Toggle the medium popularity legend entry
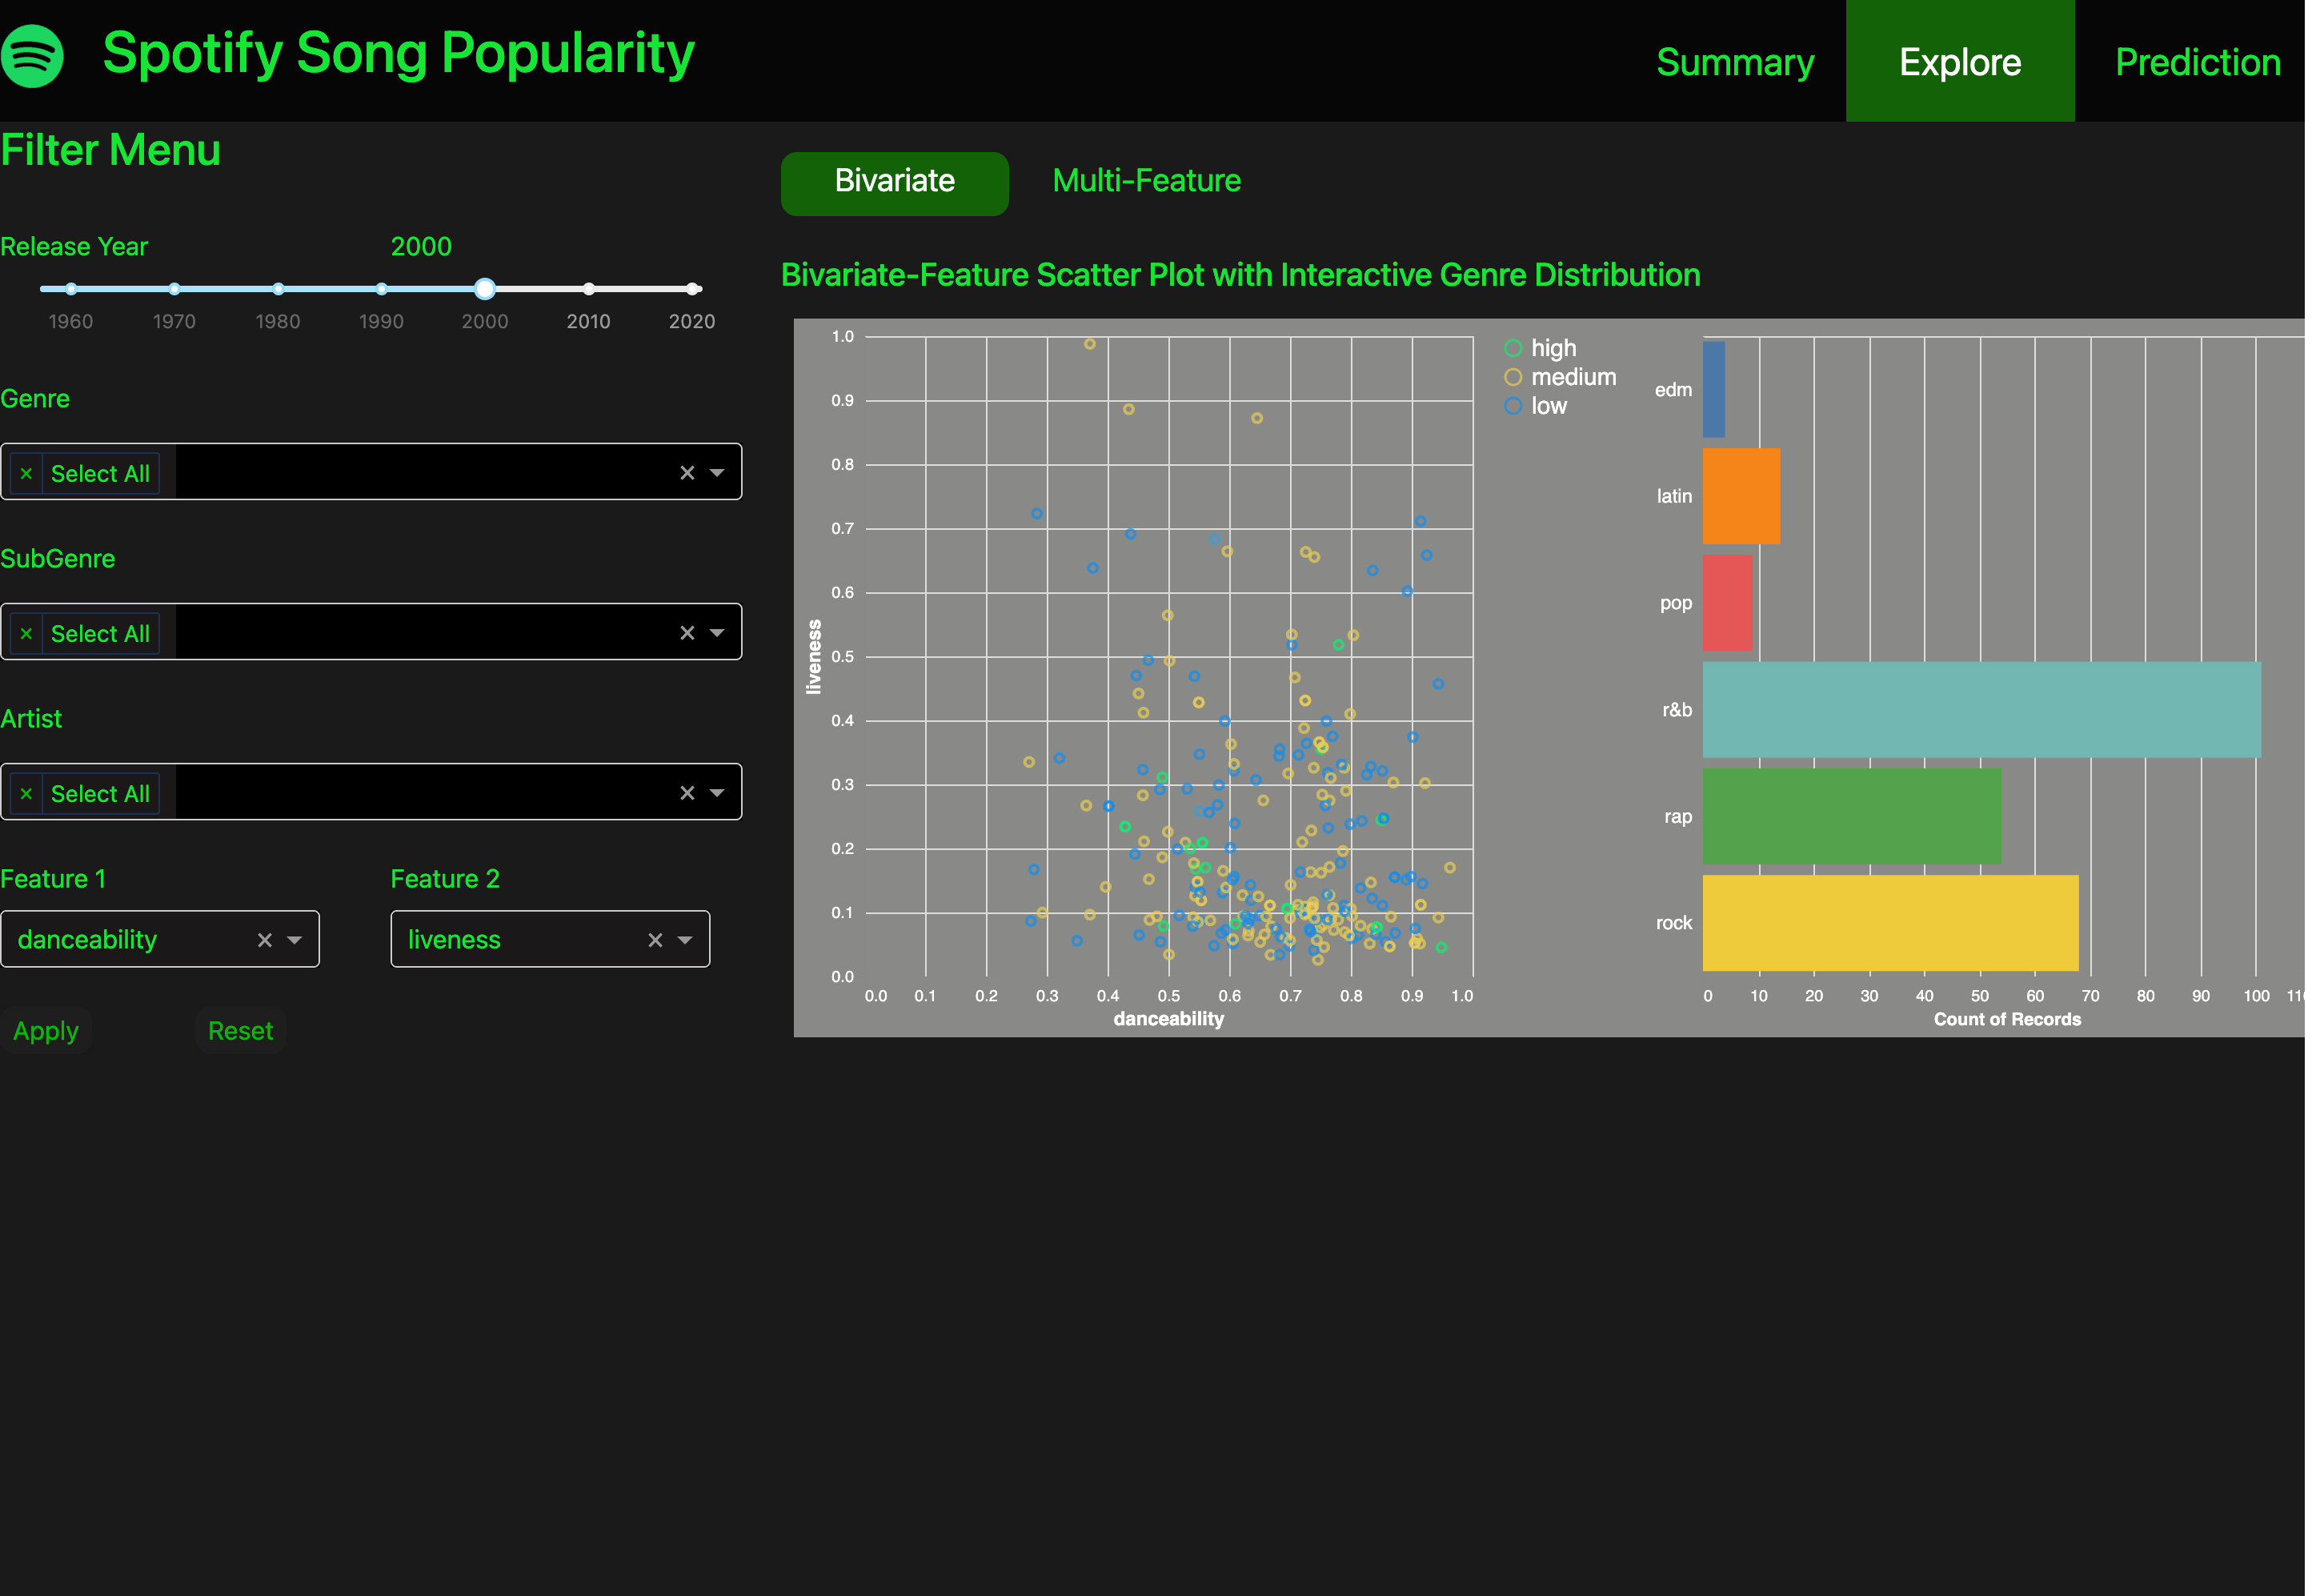This screenshot has height=1596, width=2324. point(1513,377)
